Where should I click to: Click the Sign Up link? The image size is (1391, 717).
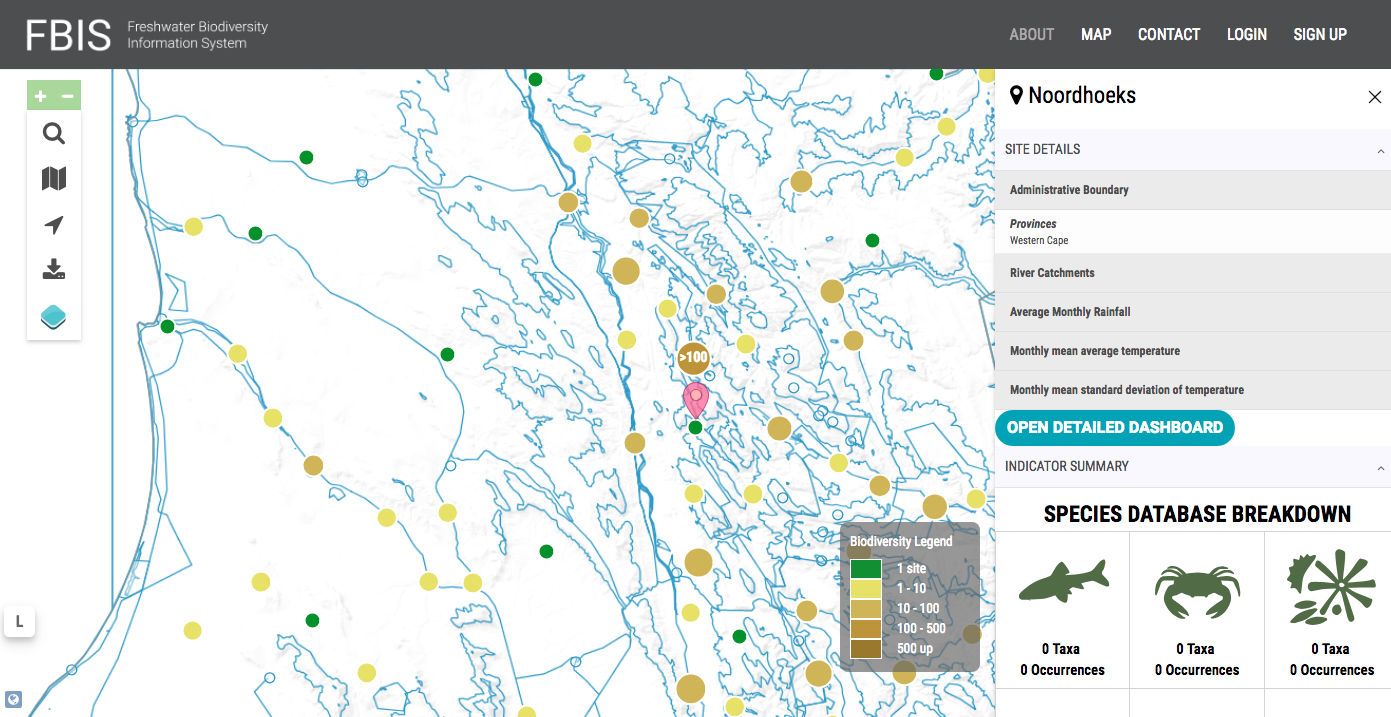tap(1320, 34)
